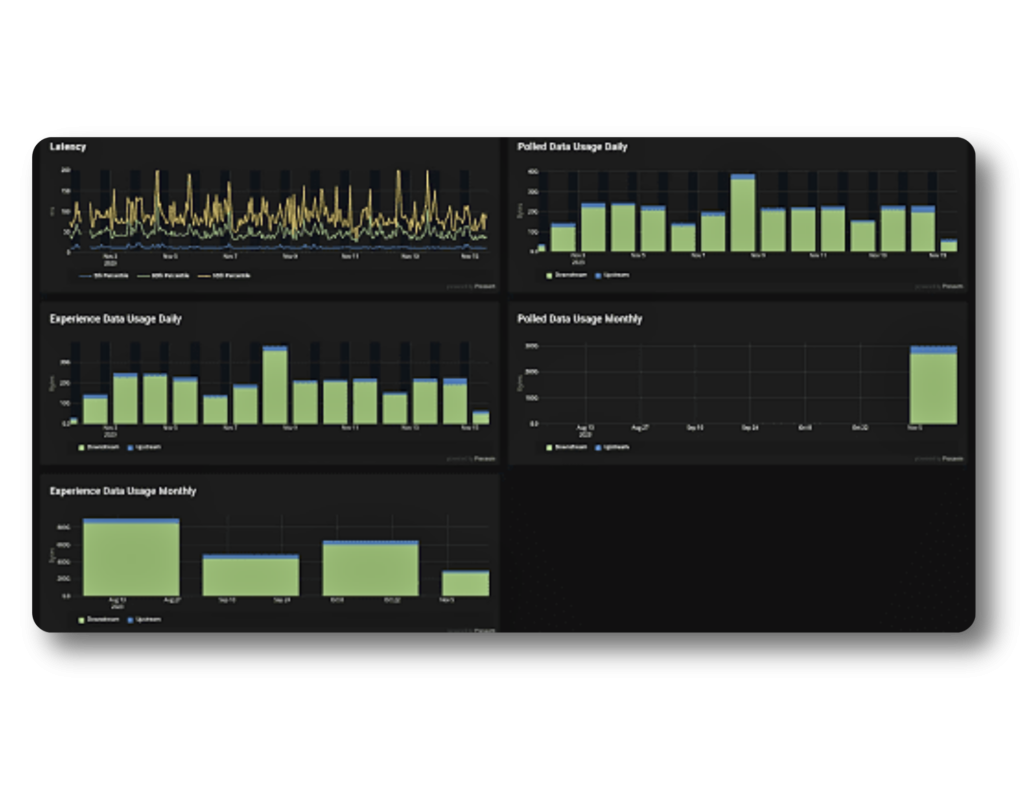Open the Latency panel title menu

coord(69,146)
